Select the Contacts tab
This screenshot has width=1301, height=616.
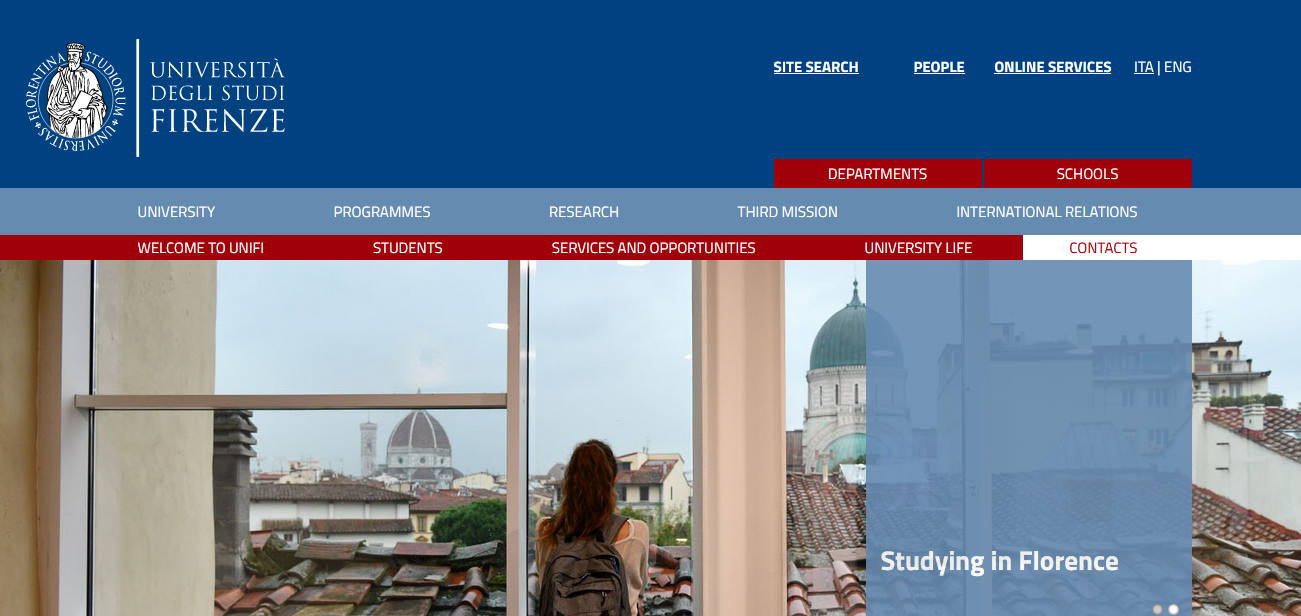[1103, 248]
